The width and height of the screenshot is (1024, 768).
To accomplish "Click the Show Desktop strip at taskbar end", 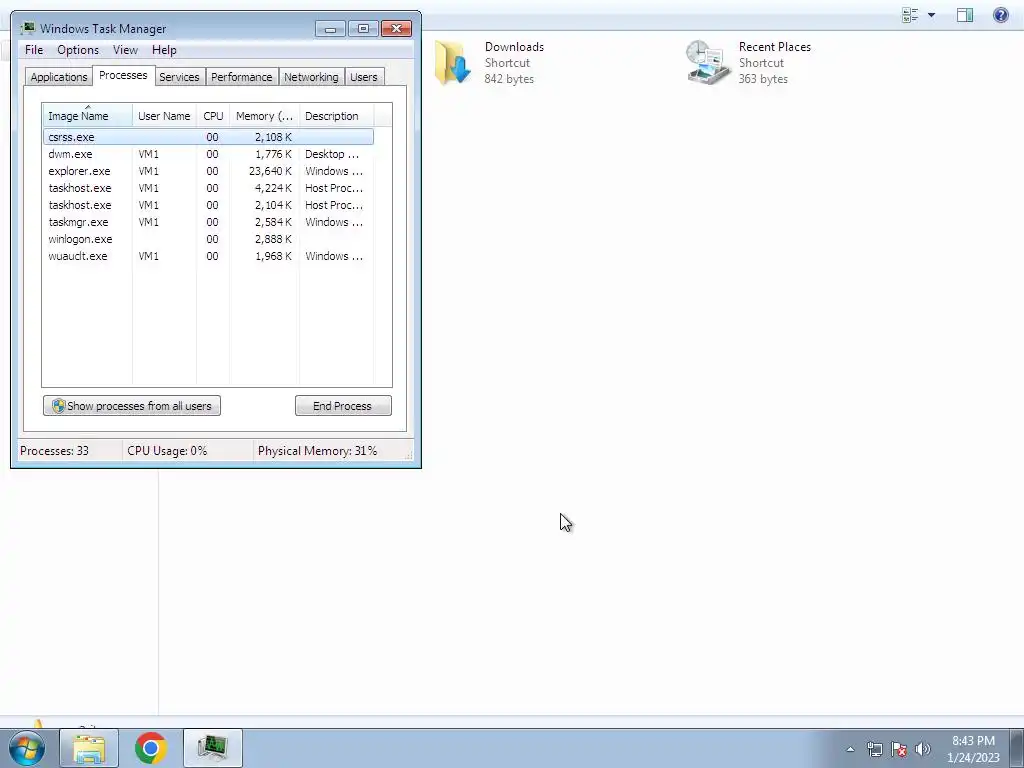I will [1017, 748].
